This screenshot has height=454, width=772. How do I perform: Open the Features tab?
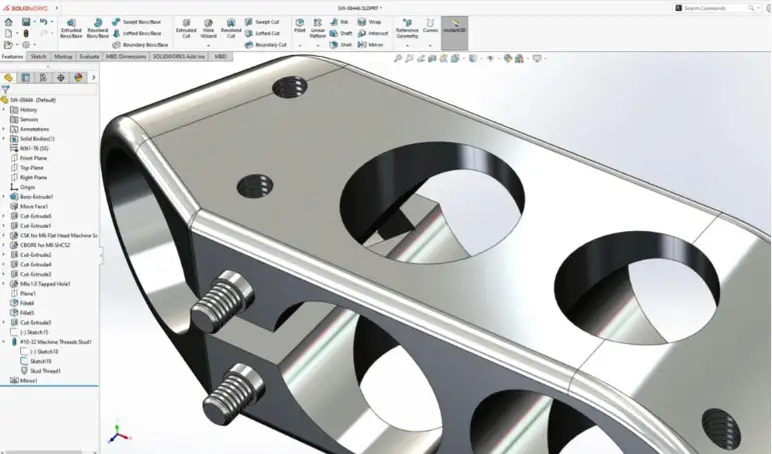12,57
